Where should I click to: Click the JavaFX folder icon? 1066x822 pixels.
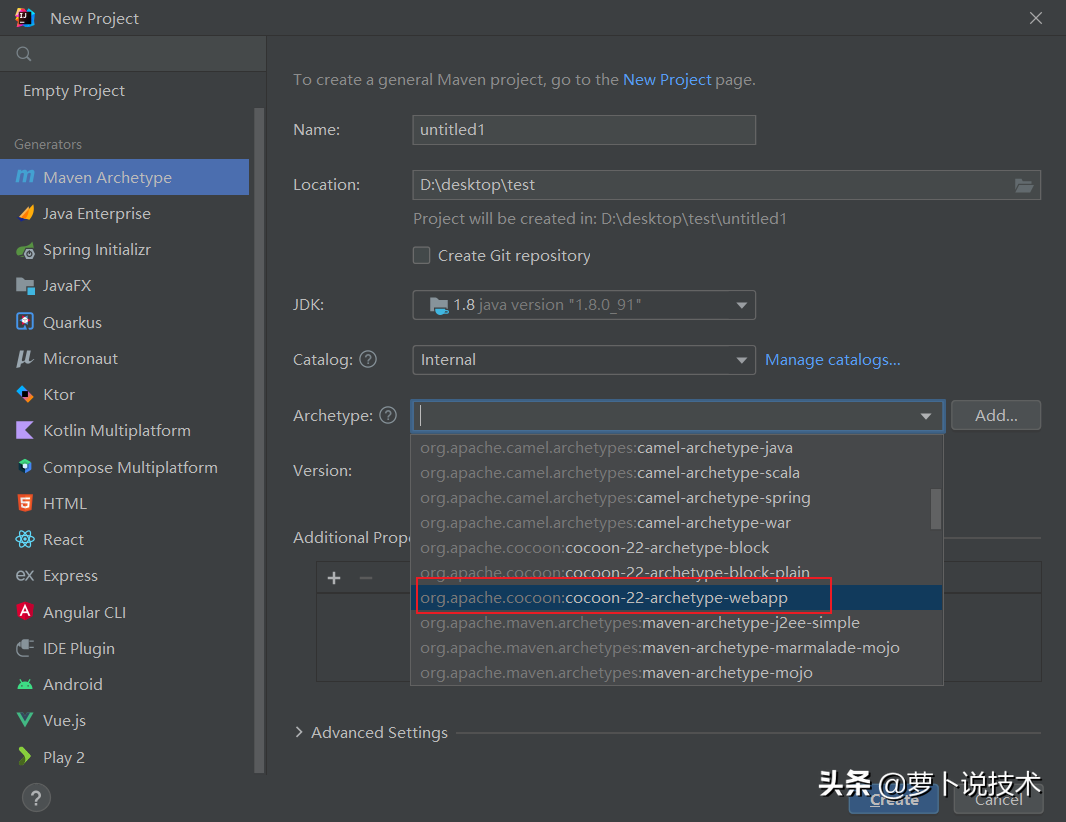25,286
